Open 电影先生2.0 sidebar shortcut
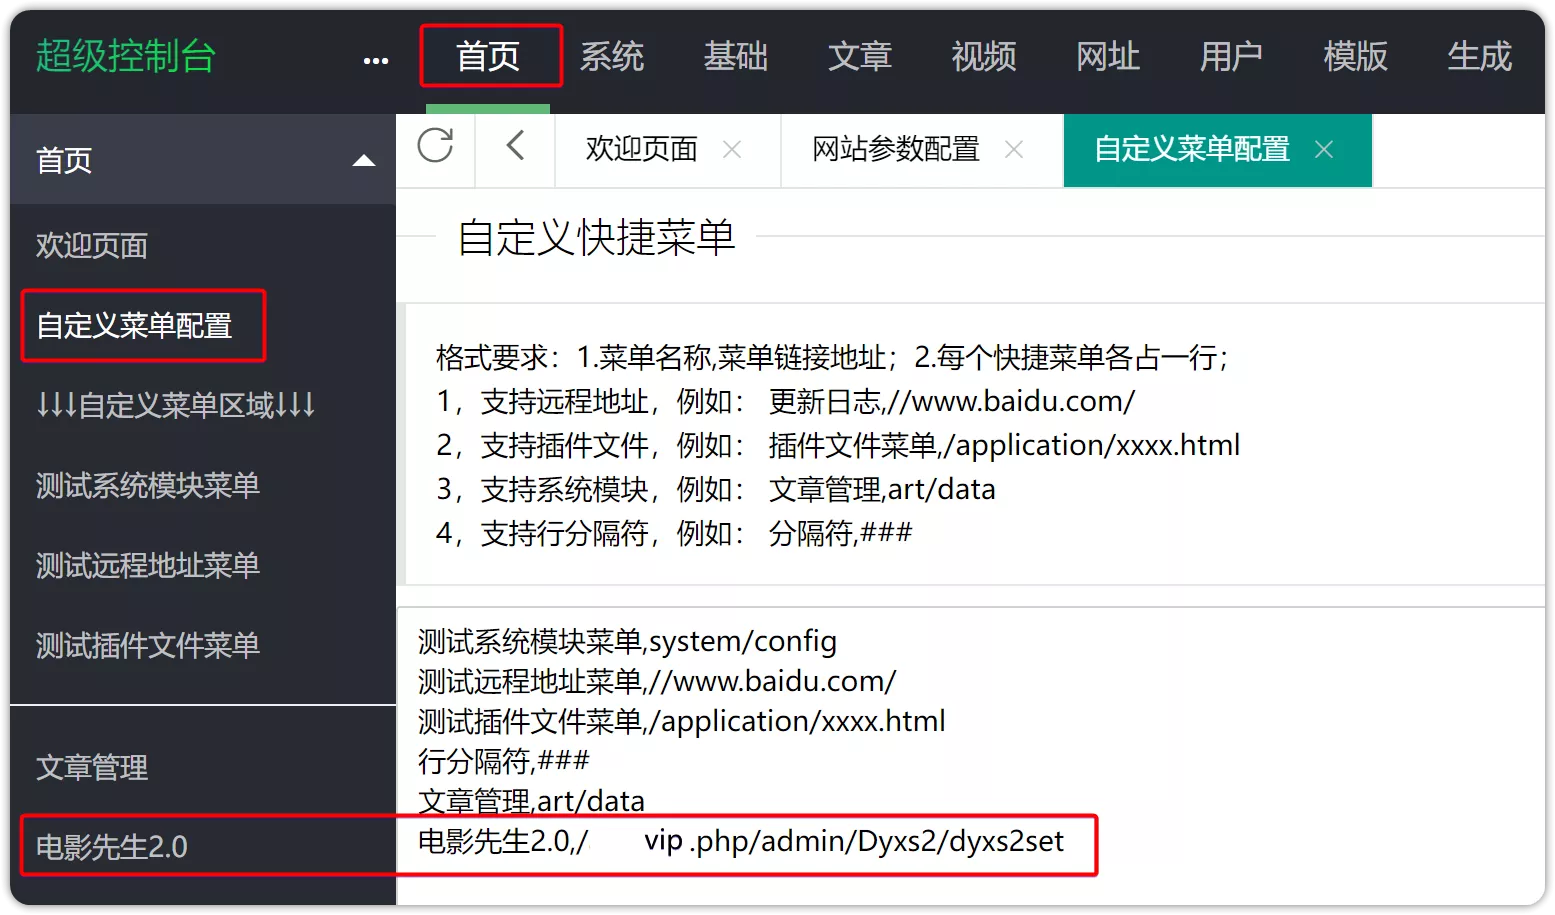Viewport: 1555px width, 915px height. (x=112, y=847)
